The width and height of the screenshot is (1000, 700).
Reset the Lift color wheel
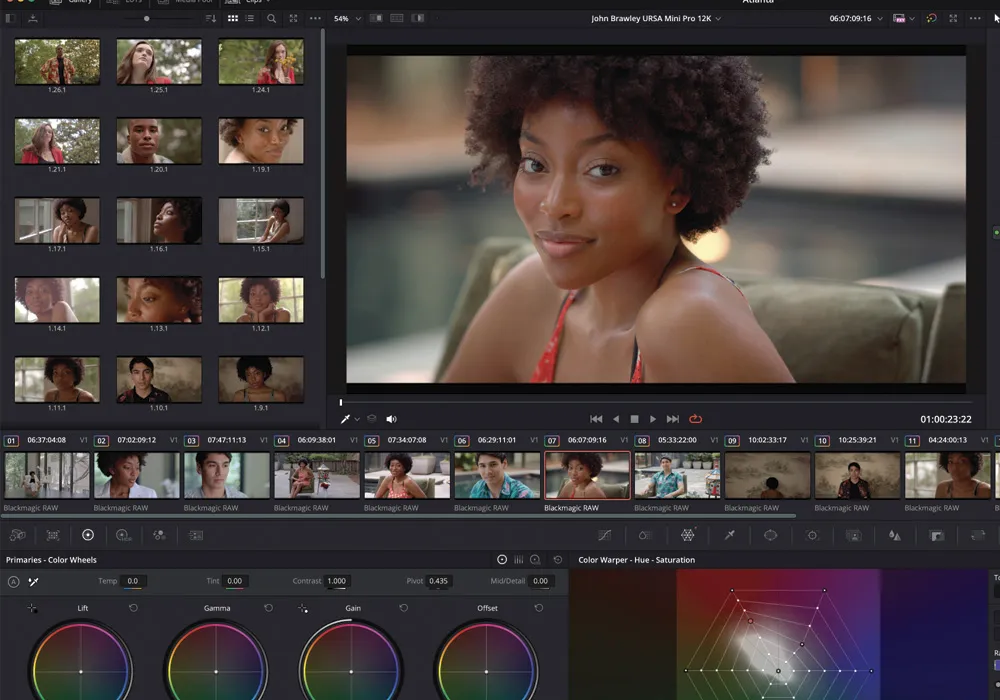[x=133, y=608]
